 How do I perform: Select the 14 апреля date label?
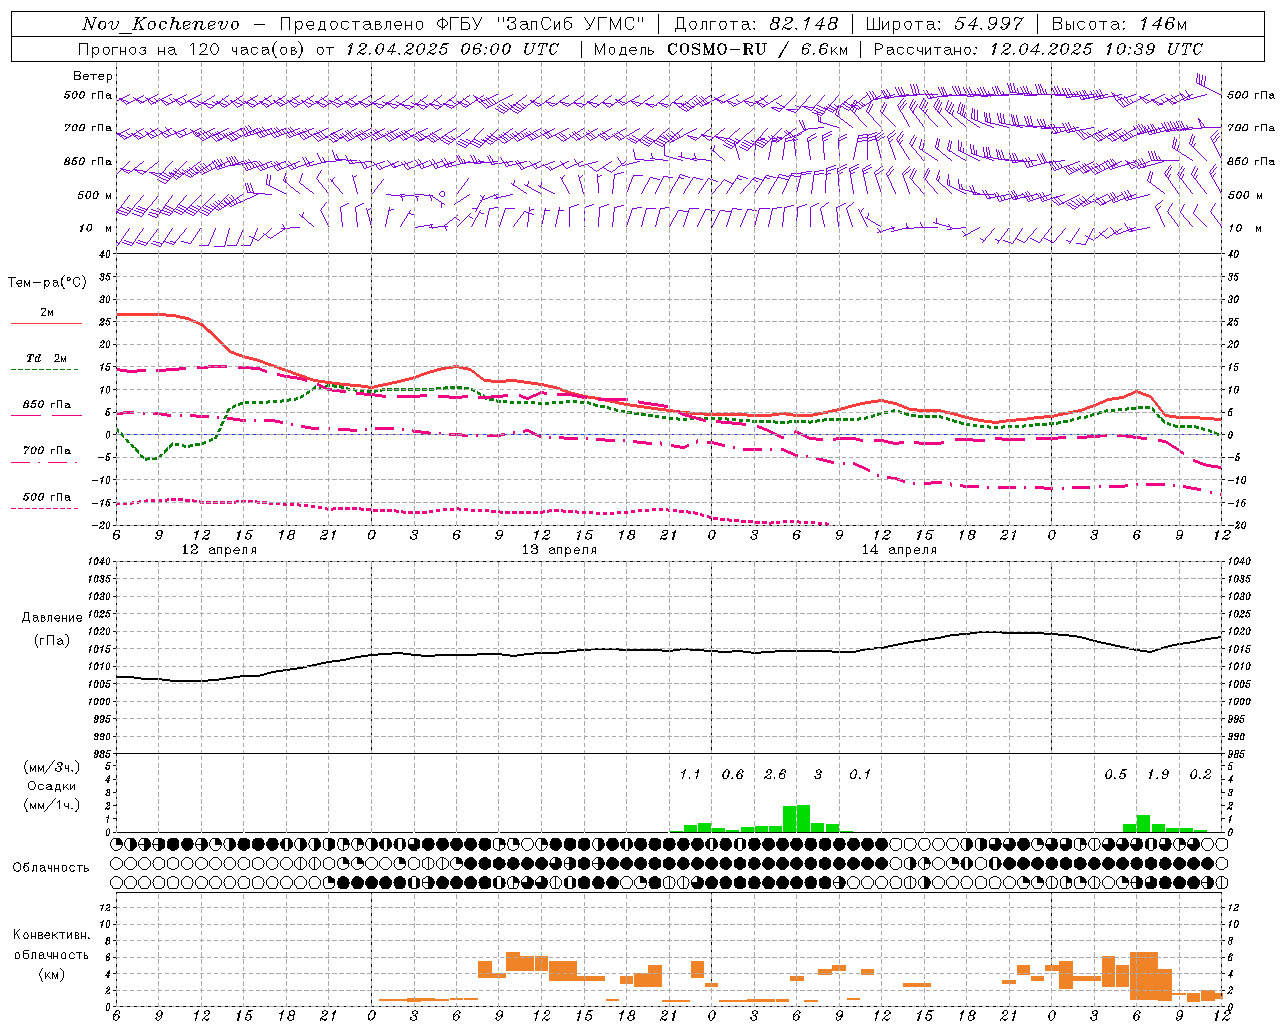899,550
